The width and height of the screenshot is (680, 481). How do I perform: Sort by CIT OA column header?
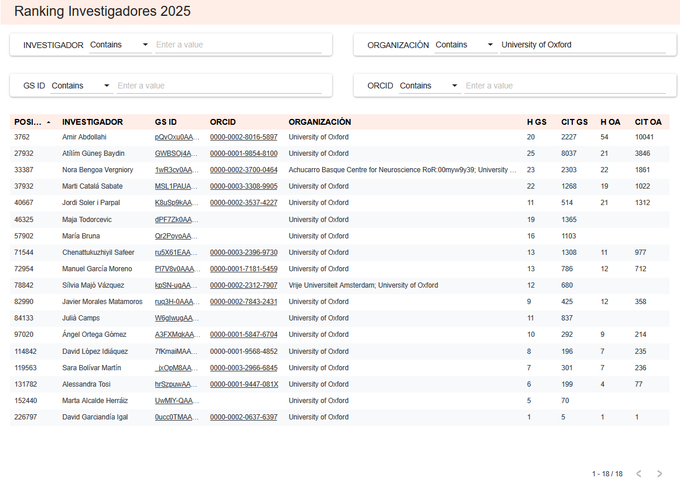click(x=648, y=122)
